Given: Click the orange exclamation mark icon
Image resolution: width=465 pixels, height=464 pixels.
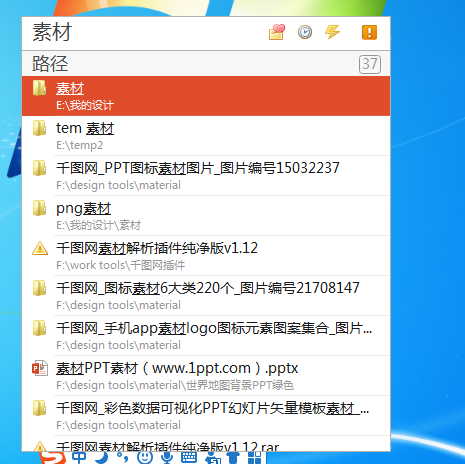Looking at the screenshot, I should coord(369,32).
